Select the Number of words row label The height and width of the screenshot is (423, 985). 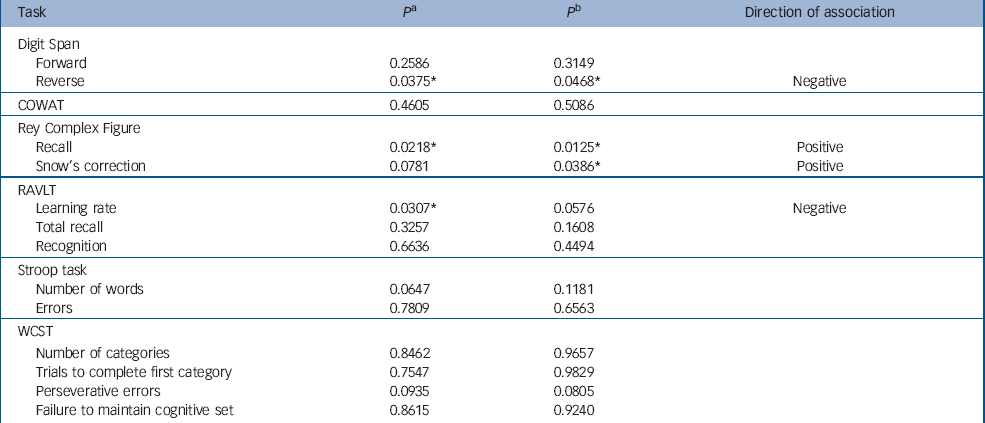click(89, 289)
